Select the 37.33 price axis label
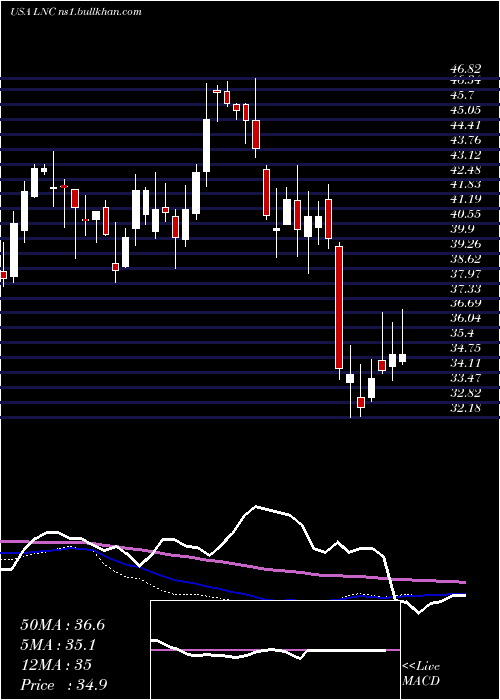500x700 pixels. coord(466,288)
